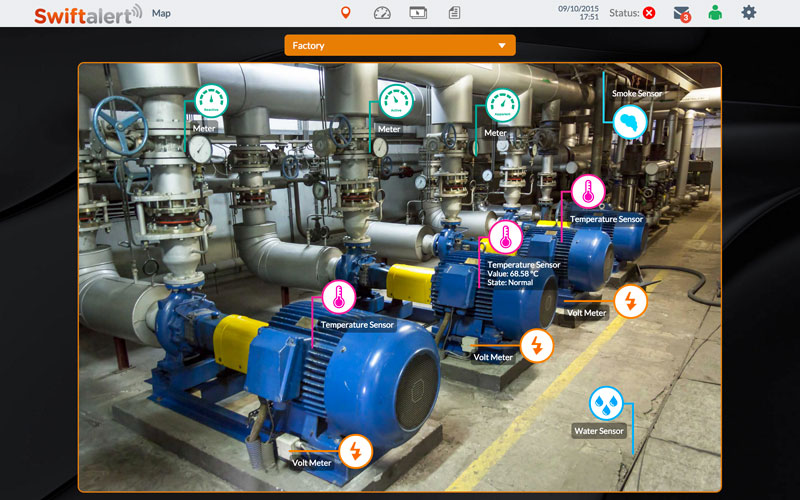Screen dimensions: 800x500
Task: Click the Volt Meter label on farthest pump
Action: [587, 313]
